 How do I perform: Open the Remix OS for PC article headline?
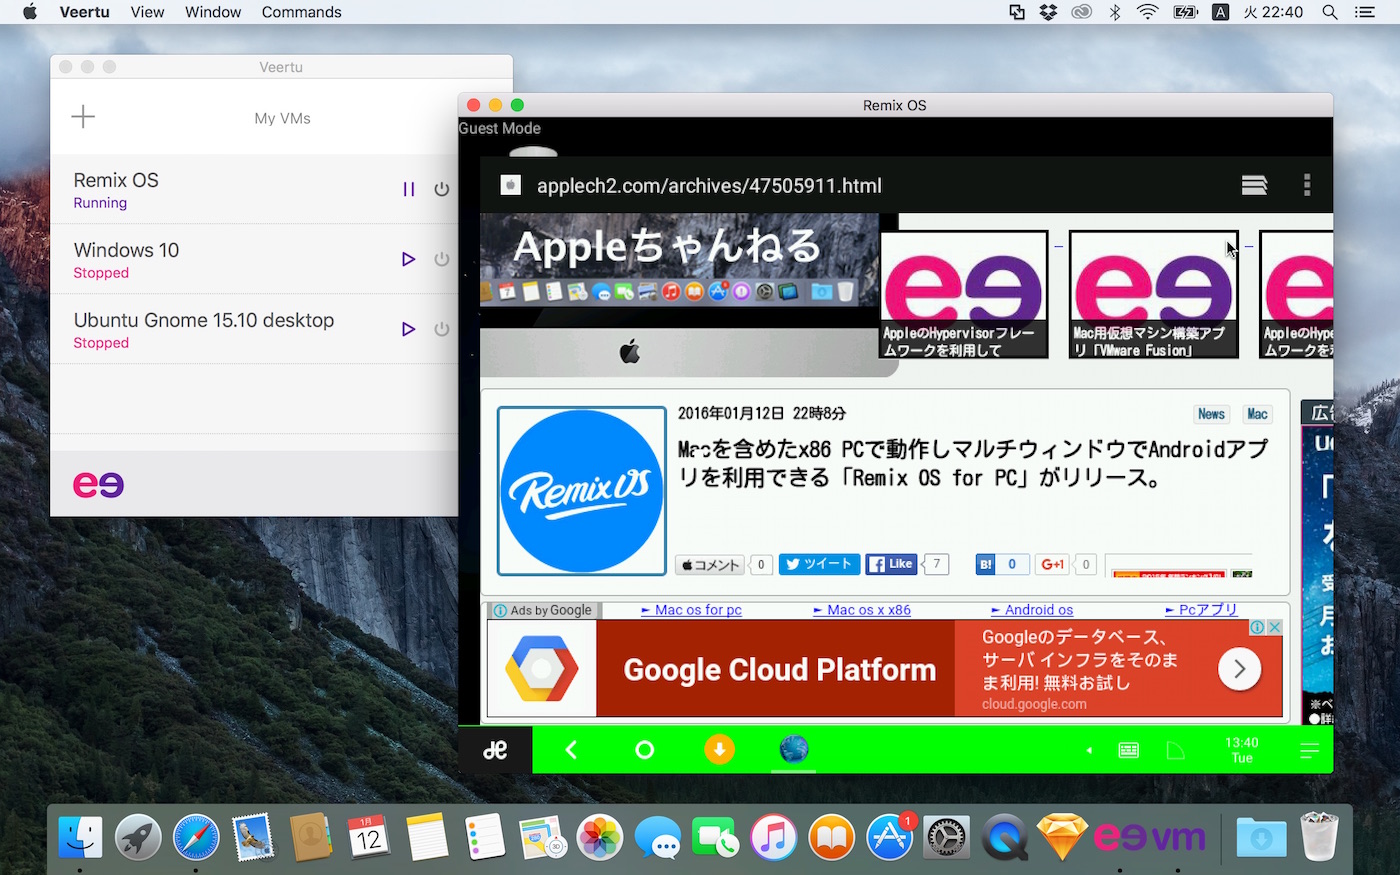pos(973,463)
